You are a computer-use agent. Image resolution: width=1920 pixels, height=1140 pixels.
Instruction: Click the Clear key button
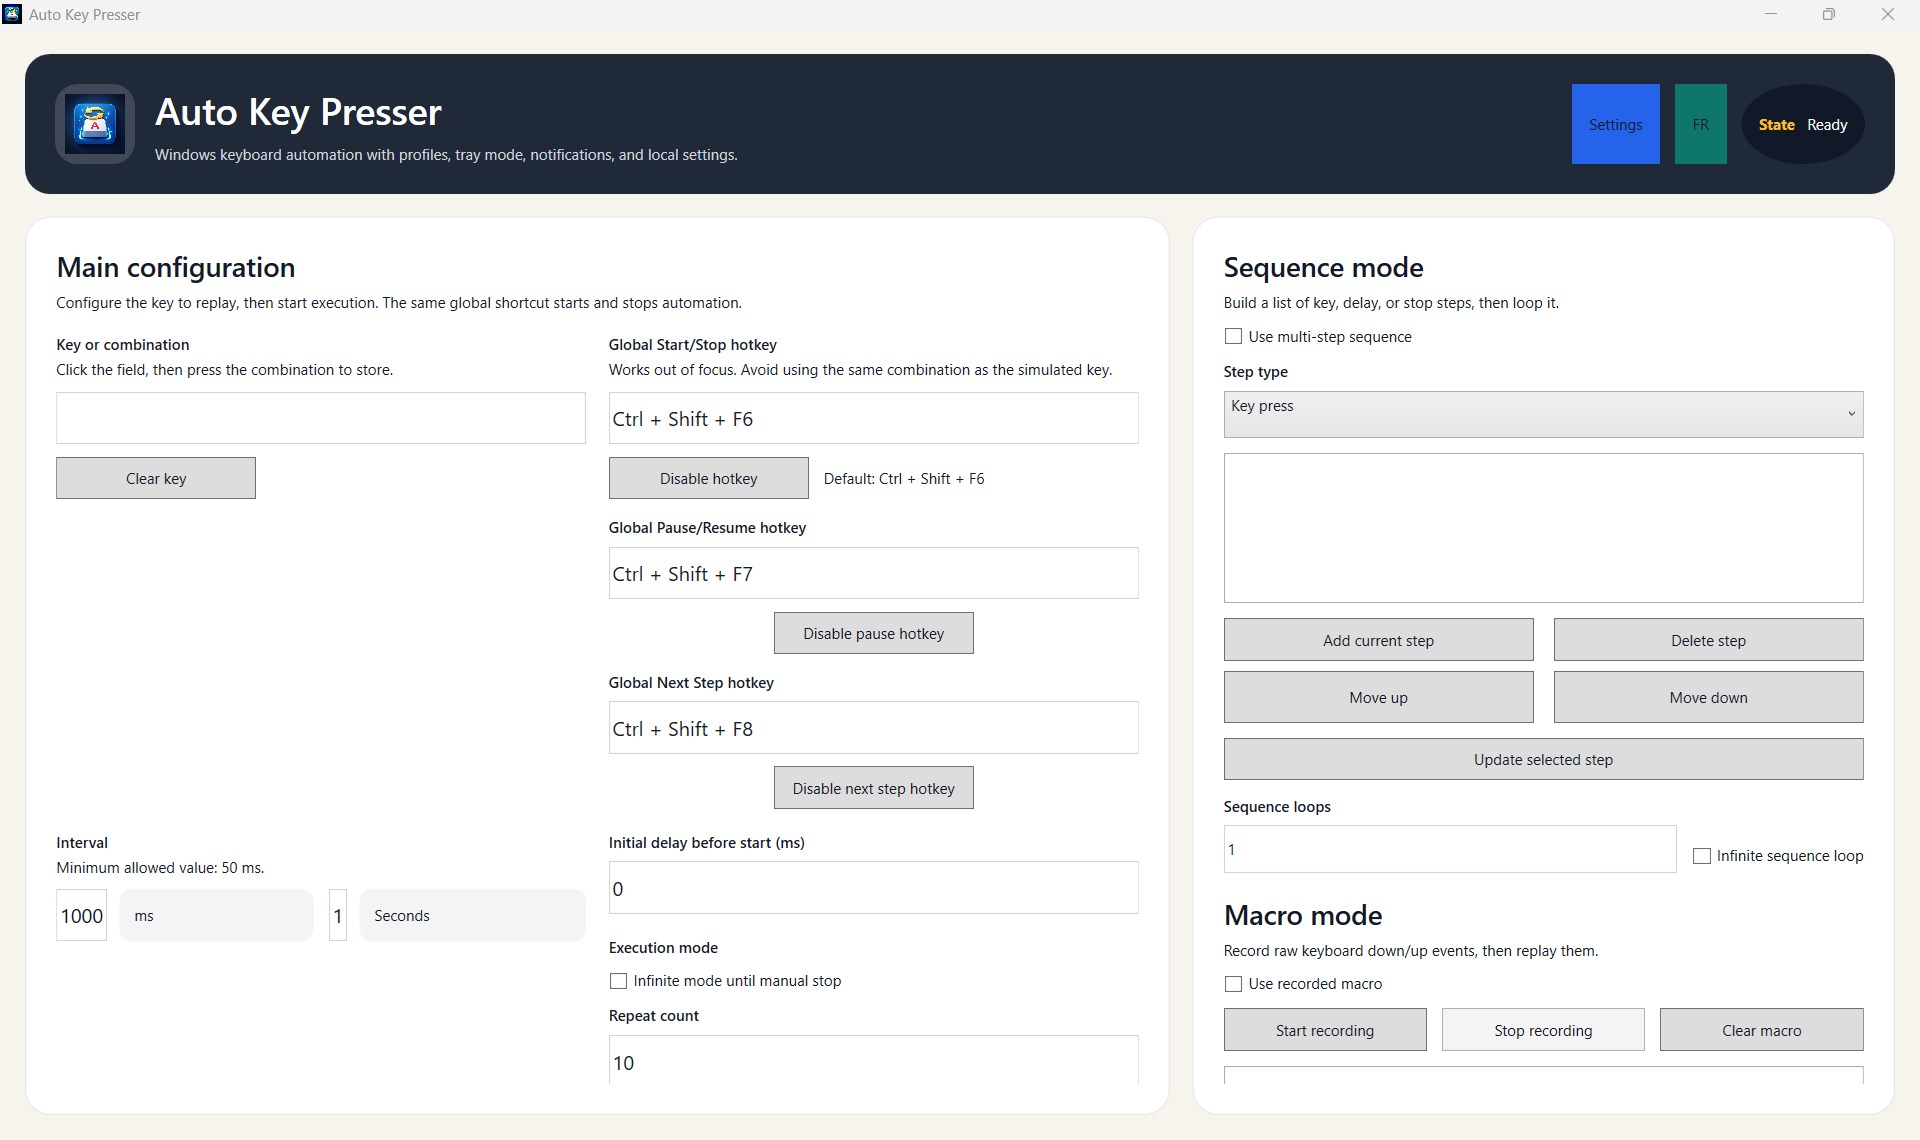pos(156,478)
